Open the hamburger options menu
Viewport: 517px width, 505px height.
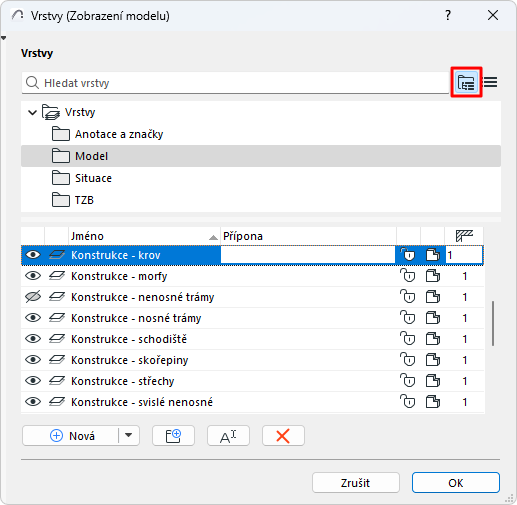(x=491, y=82)
